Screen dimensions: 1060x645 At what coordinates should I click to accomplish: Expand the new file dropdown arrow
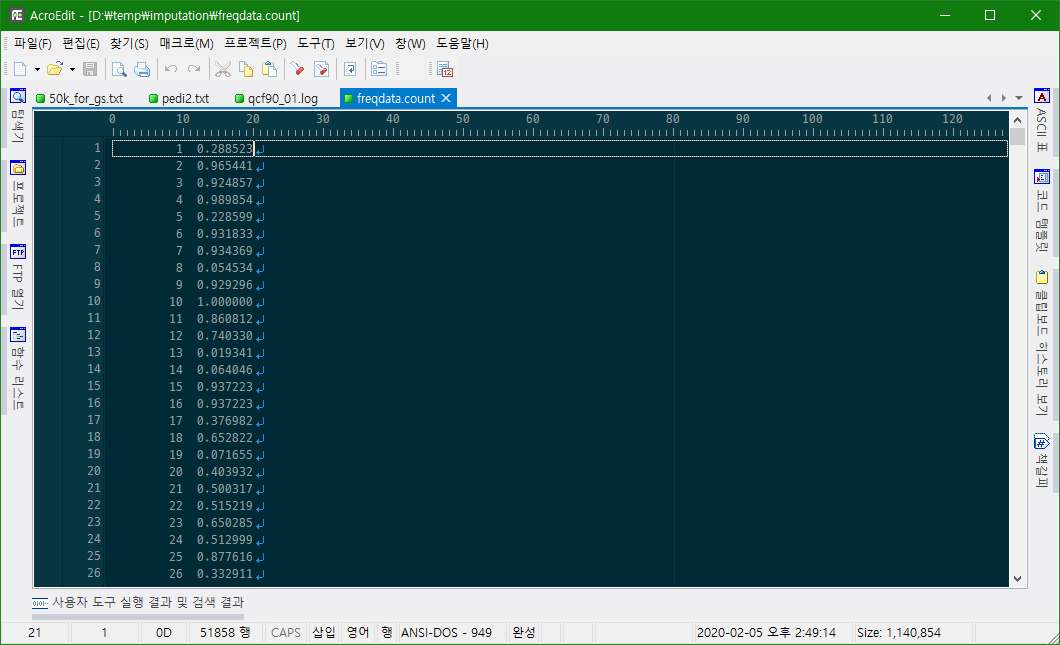pos(37,69)
